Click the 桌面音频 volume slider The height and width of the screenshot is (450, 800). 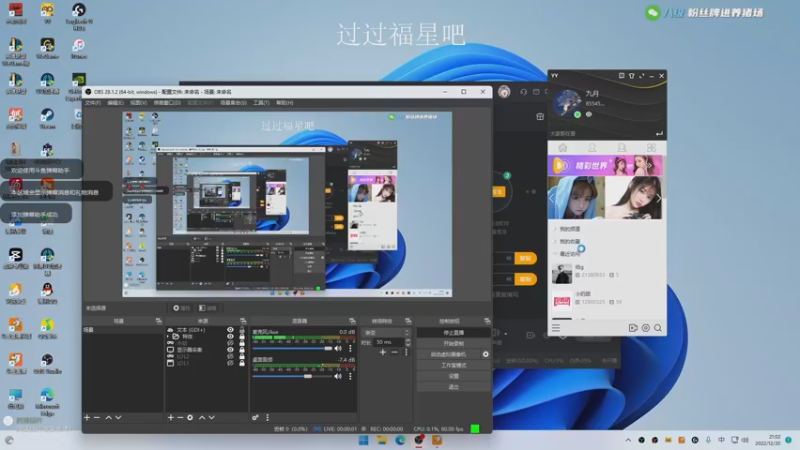pyautogui.click(x=292, y=376)
